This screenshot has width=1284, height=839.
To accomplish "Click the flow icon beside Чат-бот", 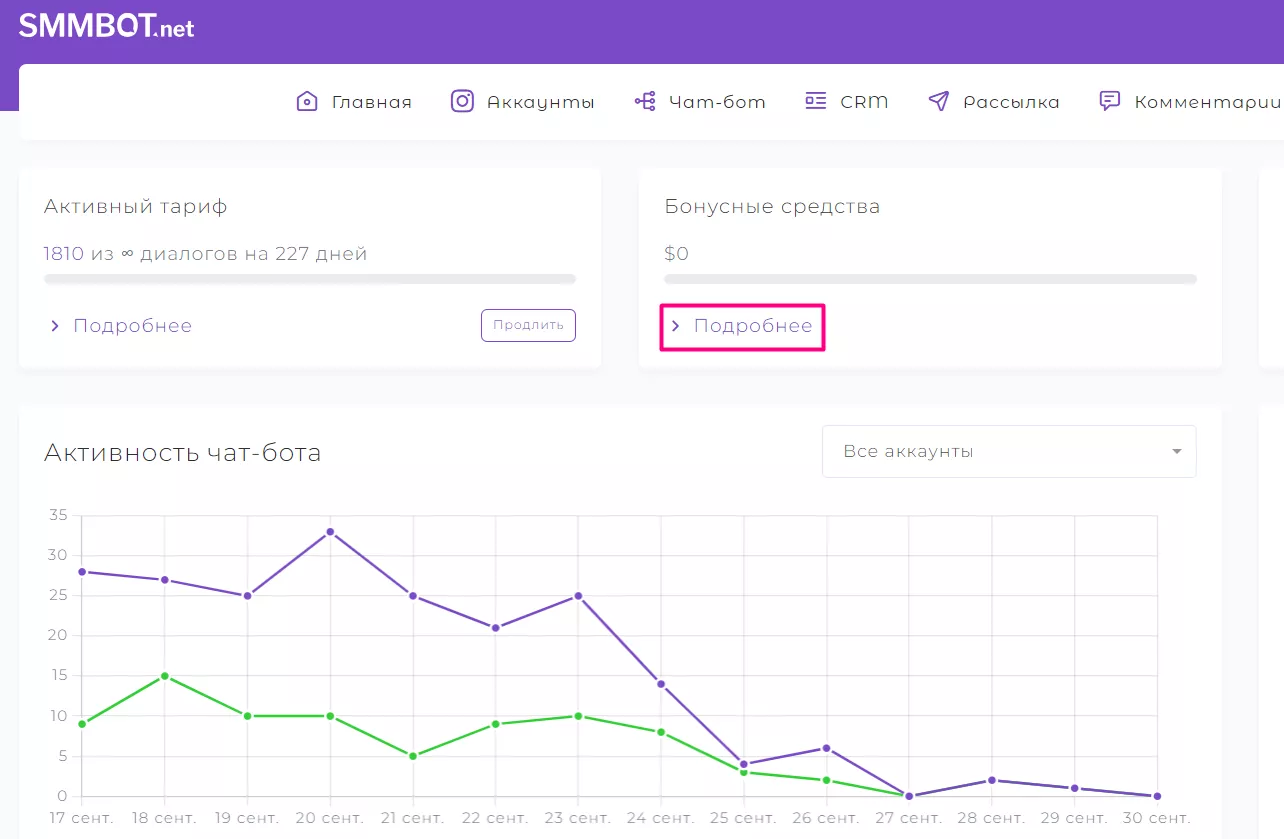I will pos(645,101).
